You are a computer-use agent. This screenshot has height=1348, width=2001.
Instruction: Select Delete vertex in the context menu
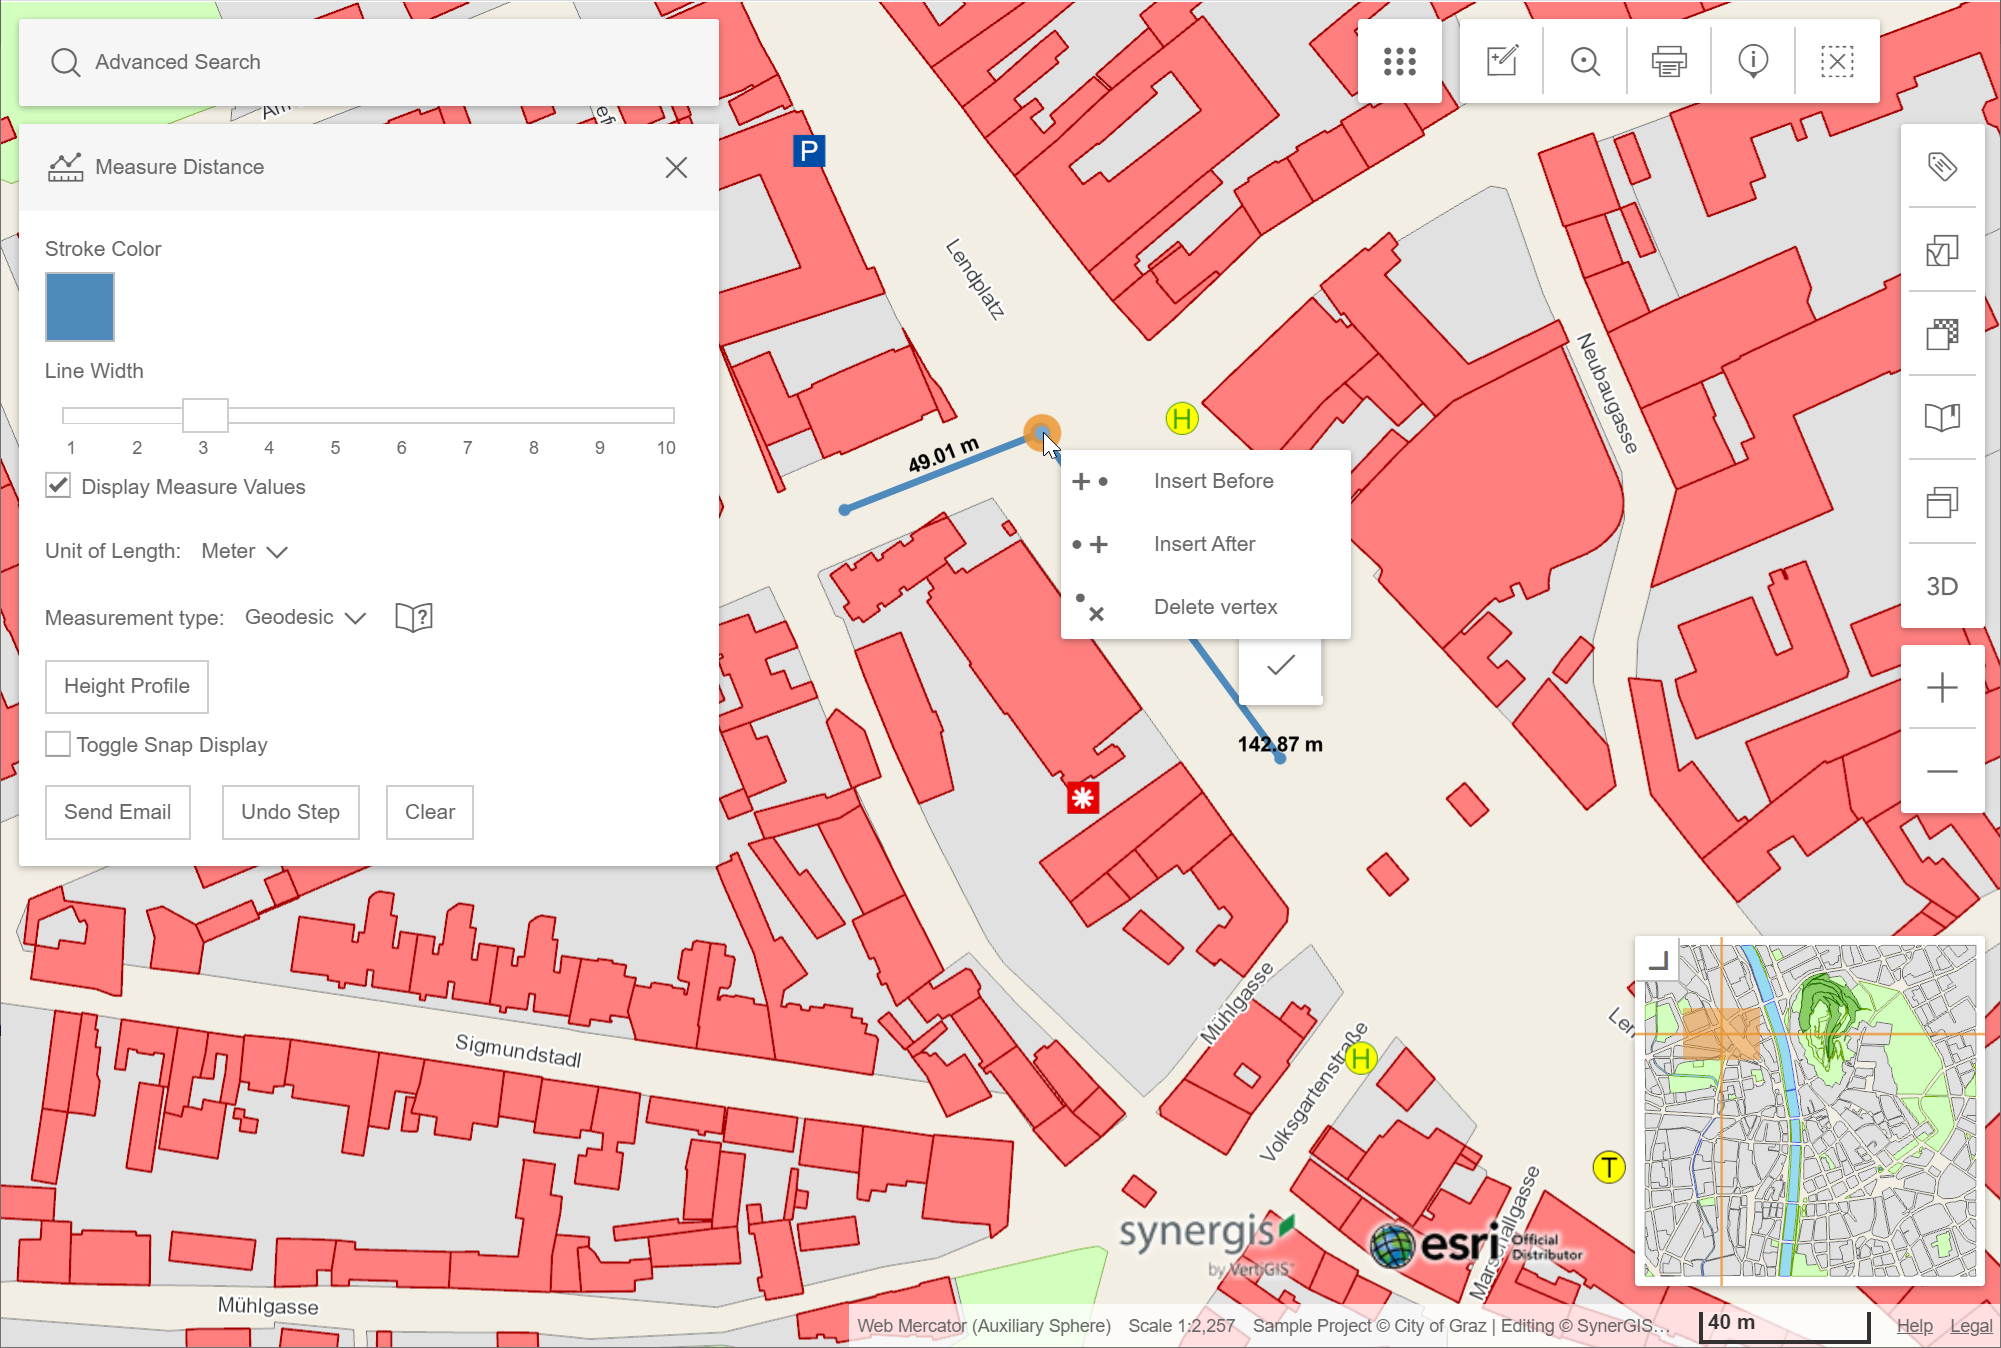click(1215, 607)
